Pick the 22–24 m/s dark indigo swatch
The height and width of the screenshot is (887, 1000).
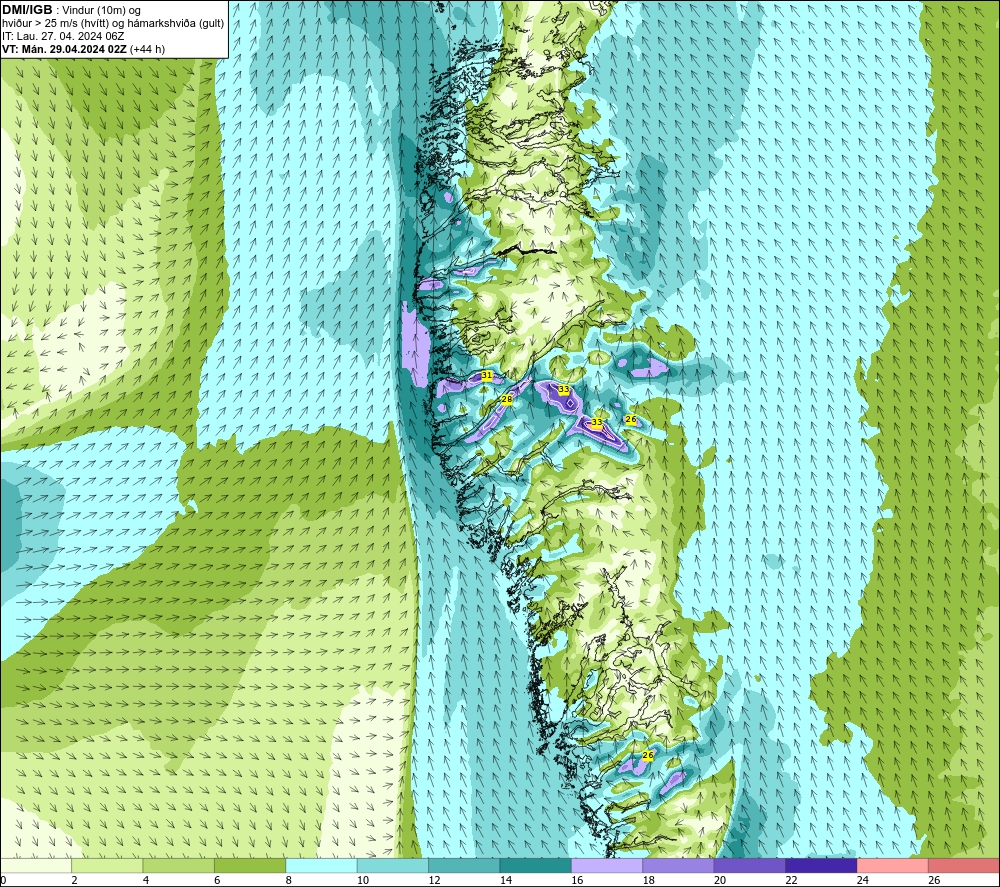(x=821, y=865)
